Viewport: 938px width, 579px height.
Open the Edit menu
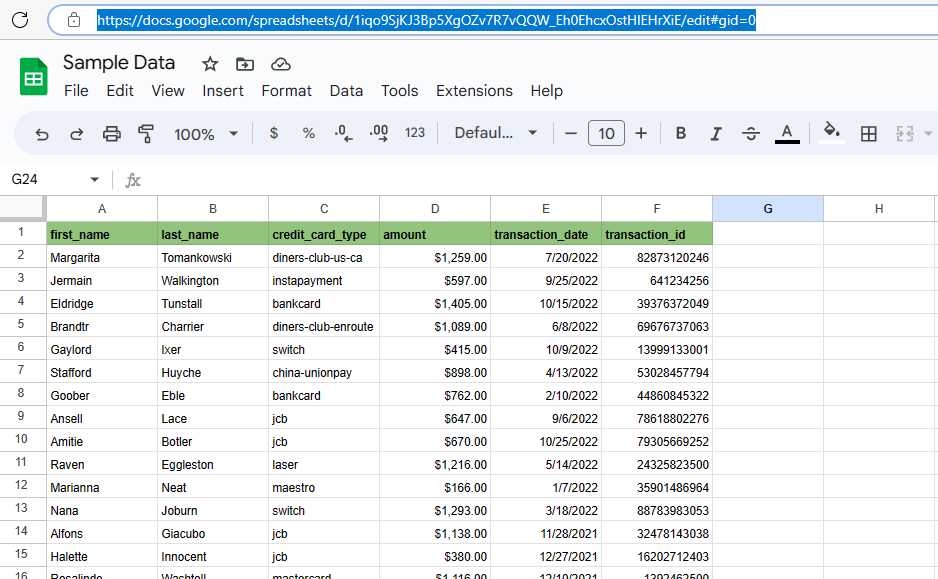click(x=120, y=91)
